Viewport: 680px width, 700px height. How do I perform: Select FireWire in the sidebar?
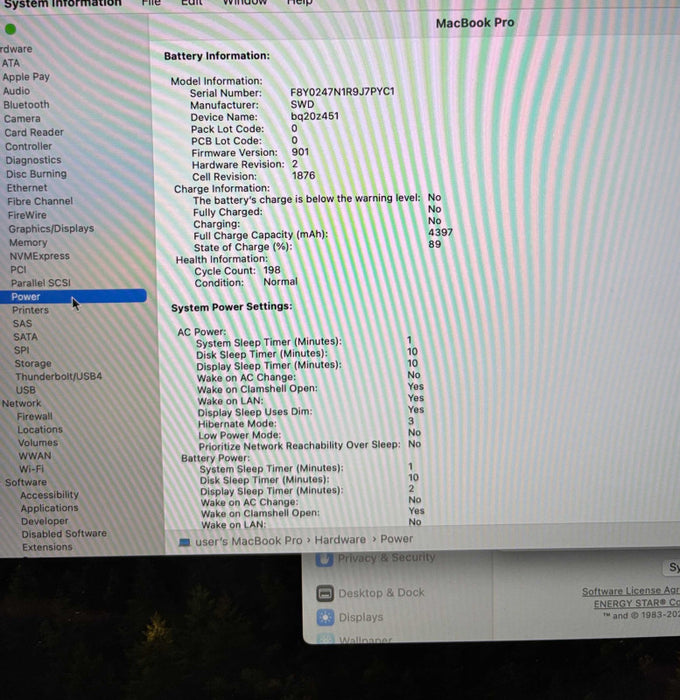27,215
